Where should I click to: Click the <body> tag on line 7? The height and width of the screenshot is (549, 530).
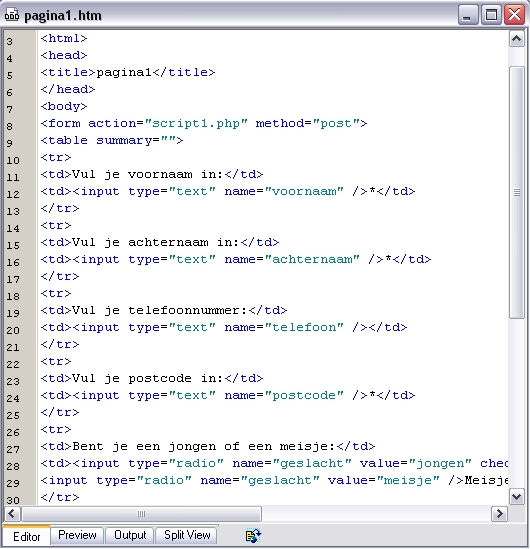64,106
